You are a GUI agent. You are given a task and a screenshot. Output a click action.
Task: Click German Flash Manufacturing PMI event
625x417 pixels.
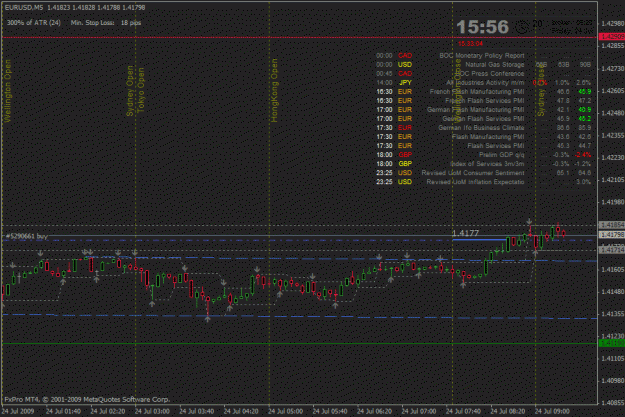(x=483, y=110)
